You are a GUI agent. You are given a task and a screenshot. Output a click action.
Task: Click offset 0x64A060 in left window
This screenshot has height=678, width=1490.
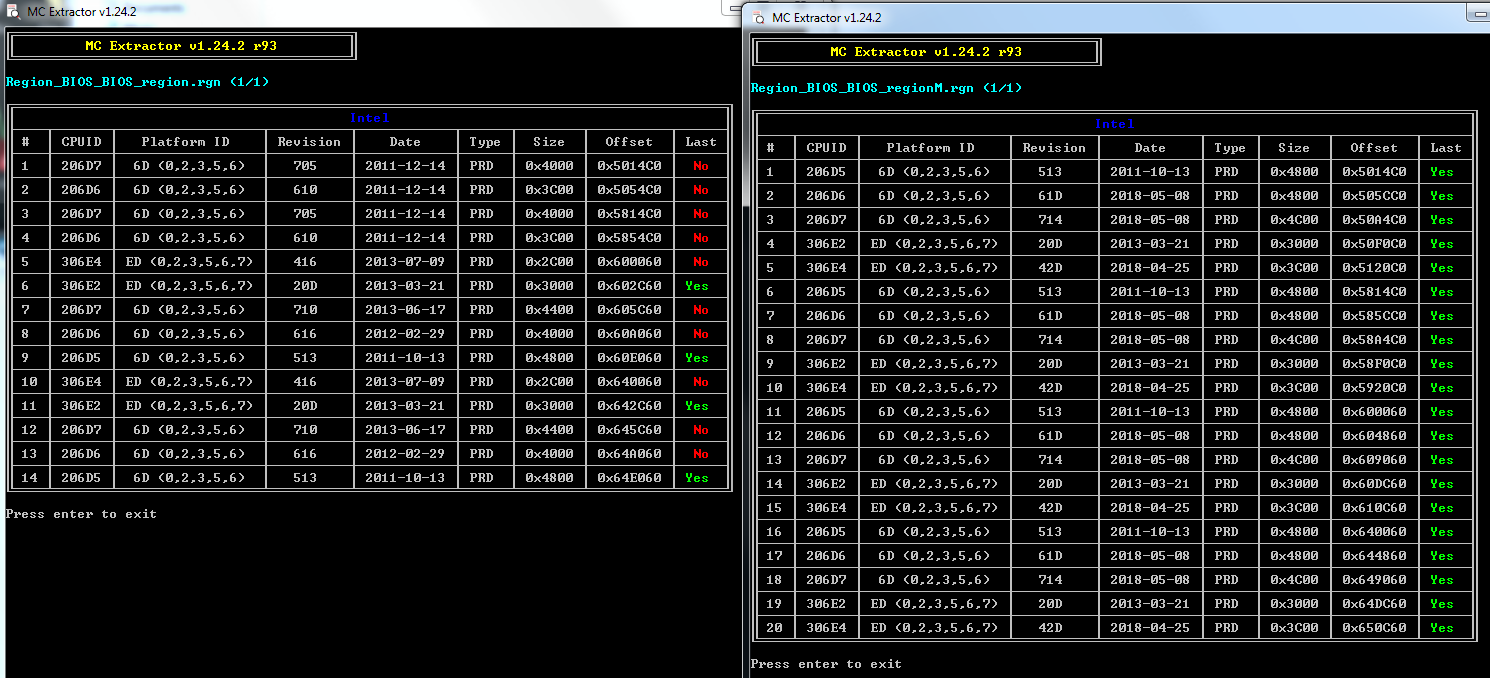pyautogui.click(x=629, y=454)
